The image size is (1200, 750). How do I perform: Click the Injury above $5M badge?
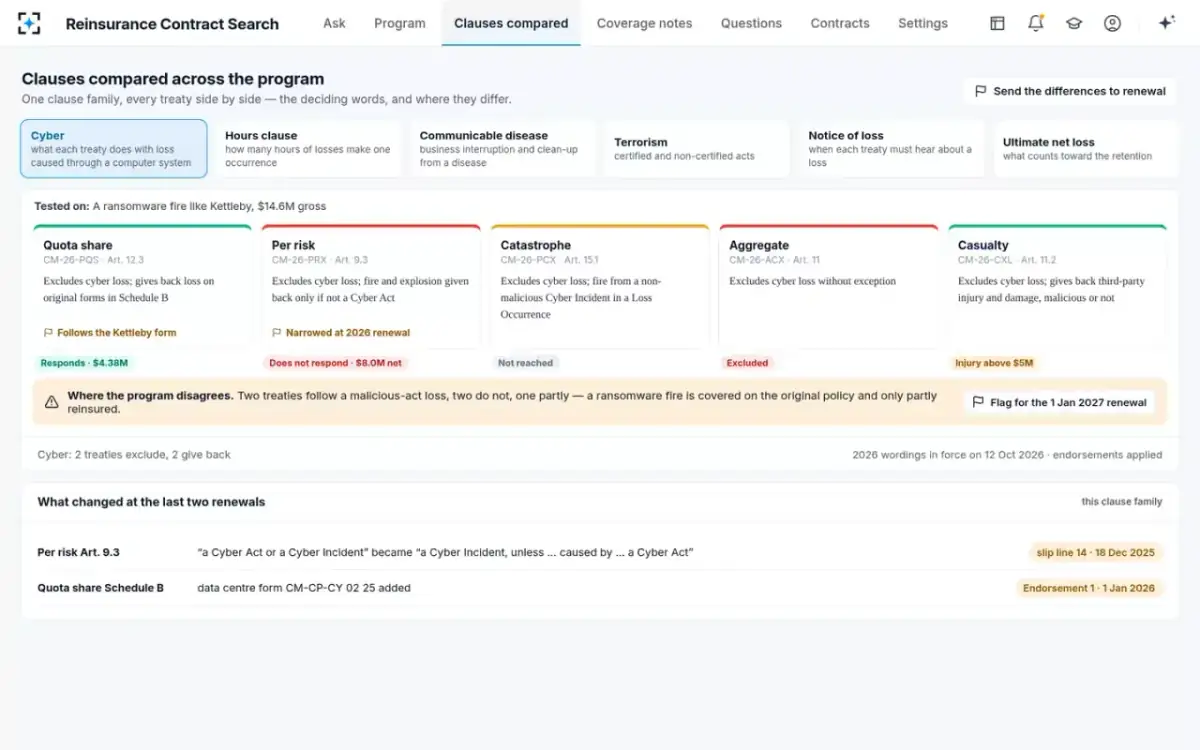pos(994,363)
